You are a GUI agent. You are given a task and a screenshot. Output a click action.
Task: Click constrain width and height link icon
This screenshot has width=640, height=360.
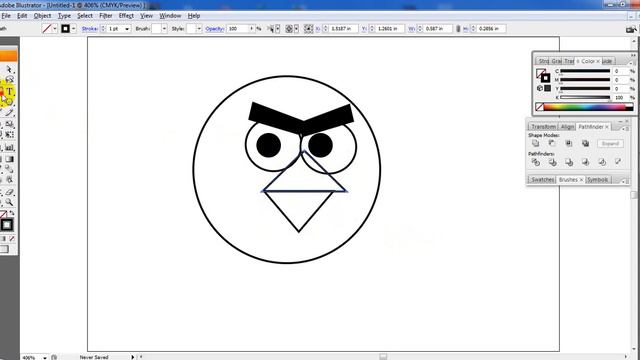pos(458,29)
